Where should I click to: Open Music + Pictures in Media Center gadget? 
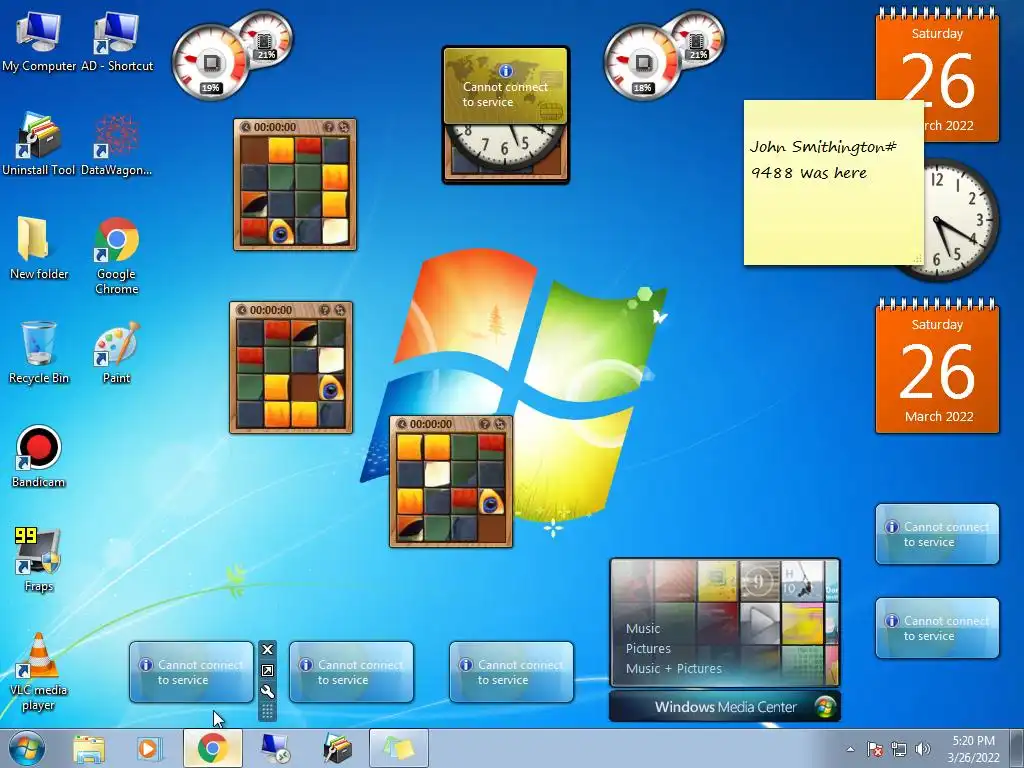tap(673, 669)
